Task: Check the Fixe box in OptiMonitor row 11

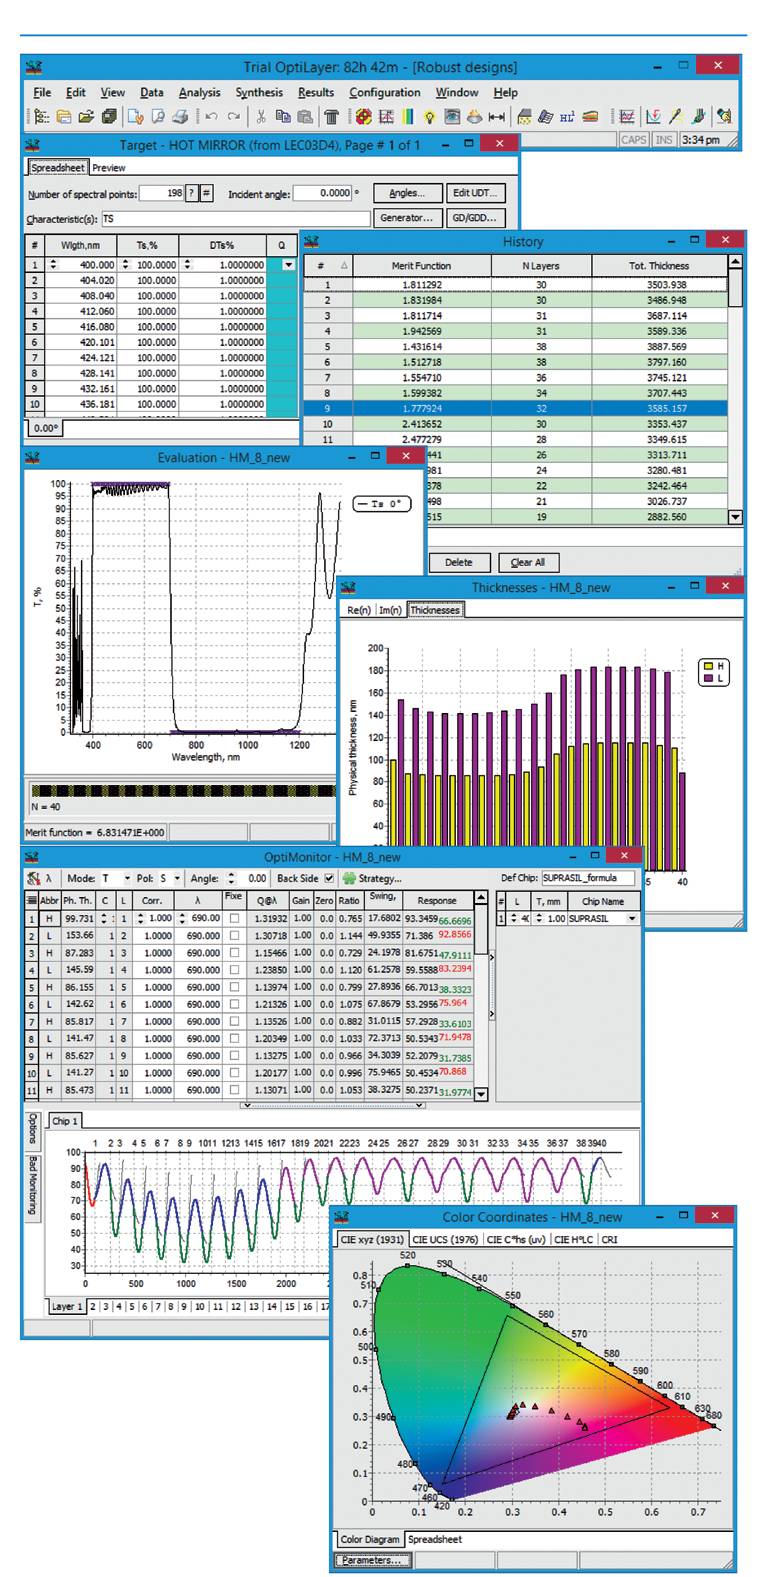Action: pyautogui.click(x=235, y=1090)
